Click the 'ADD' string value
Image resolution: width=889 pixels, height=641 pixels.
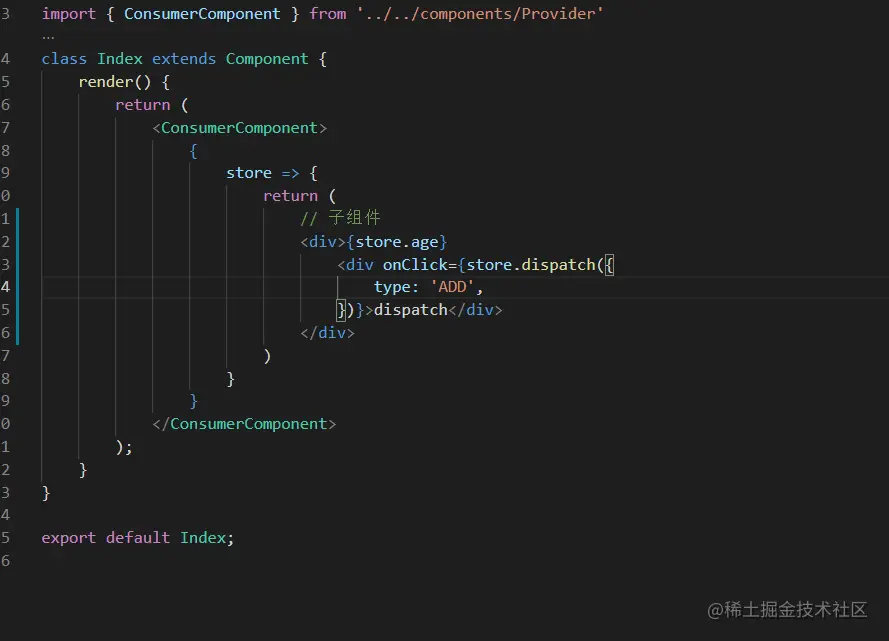452,287
